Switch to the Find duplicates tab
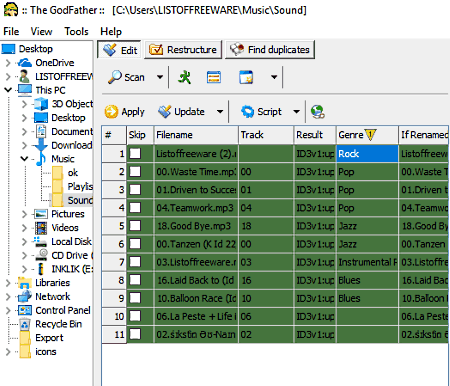Screen dimensions: 450x386 pos(270,50)
